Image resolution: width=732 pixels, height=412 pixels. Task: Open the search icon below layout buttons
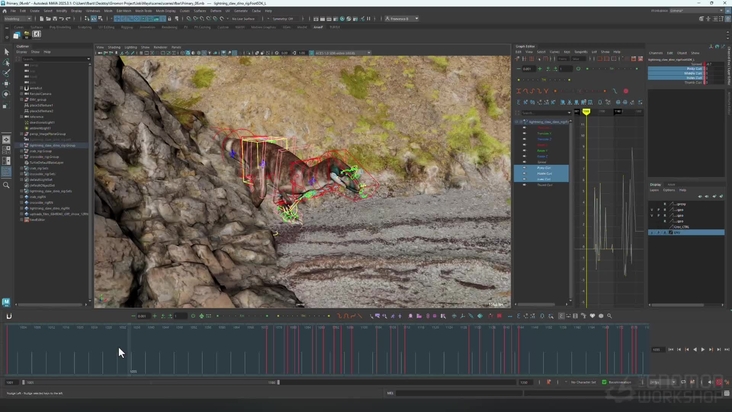pyautogui.click(x=7, y=185)
